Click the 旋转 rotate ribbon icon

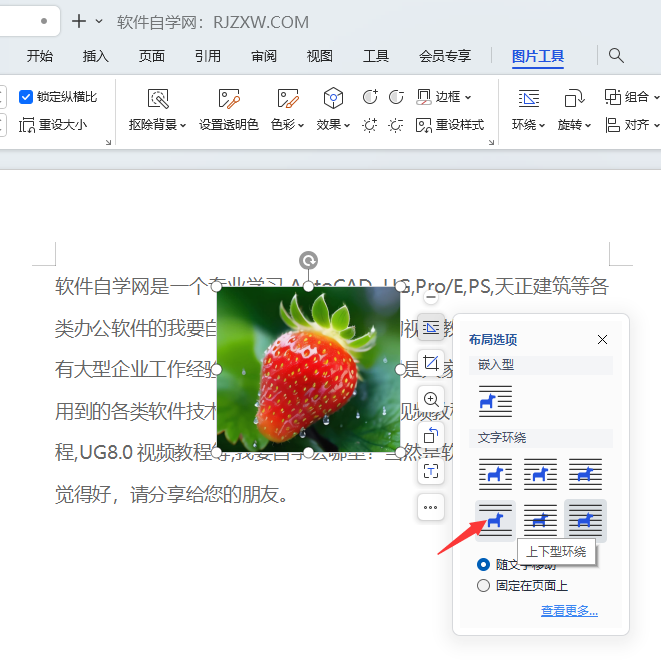click(574, 98)
